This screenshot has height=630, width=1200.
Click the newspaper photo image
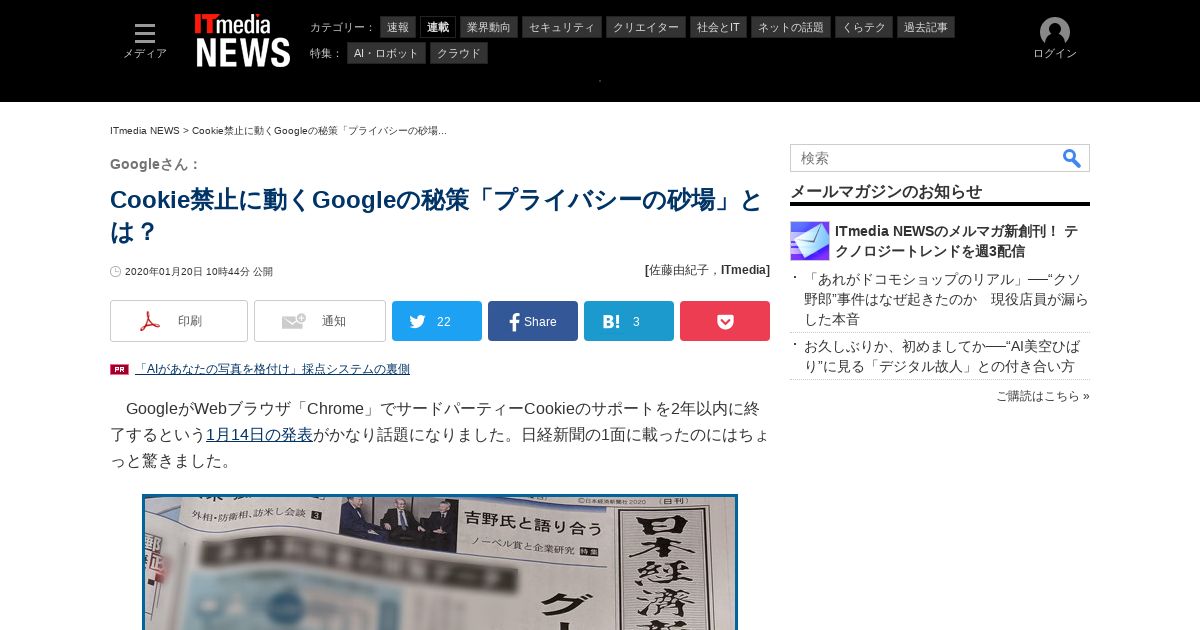(x=440, y=562)
